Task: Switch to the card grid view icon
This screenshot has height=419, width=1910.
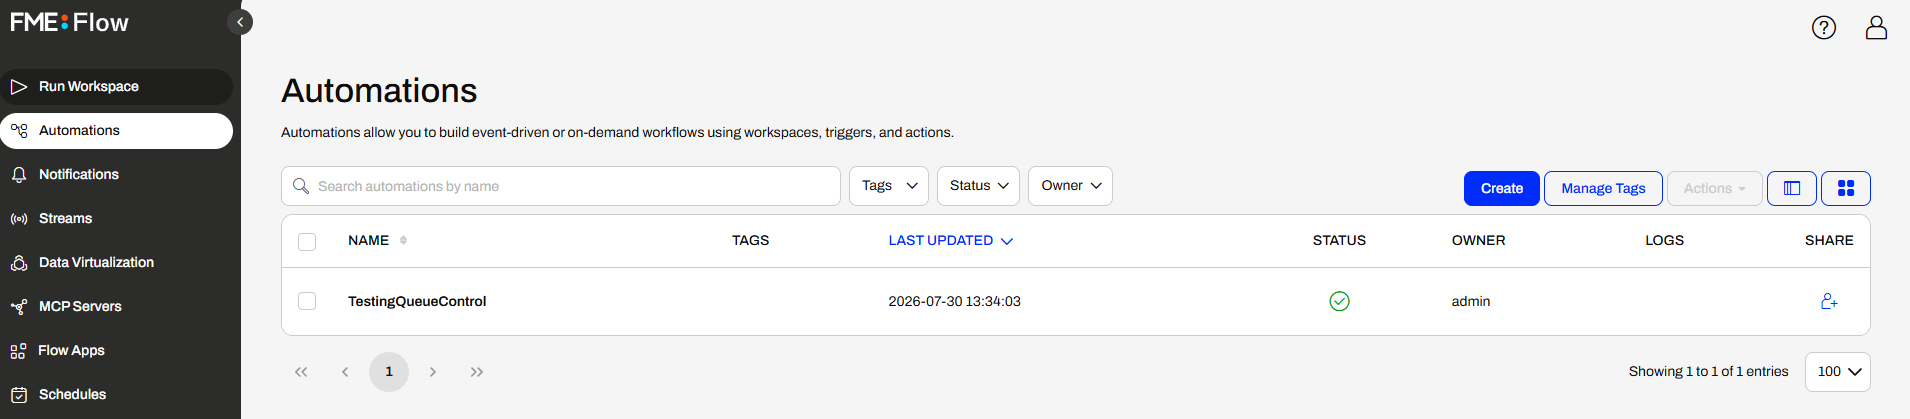Action: click(x=1846, y=188)
